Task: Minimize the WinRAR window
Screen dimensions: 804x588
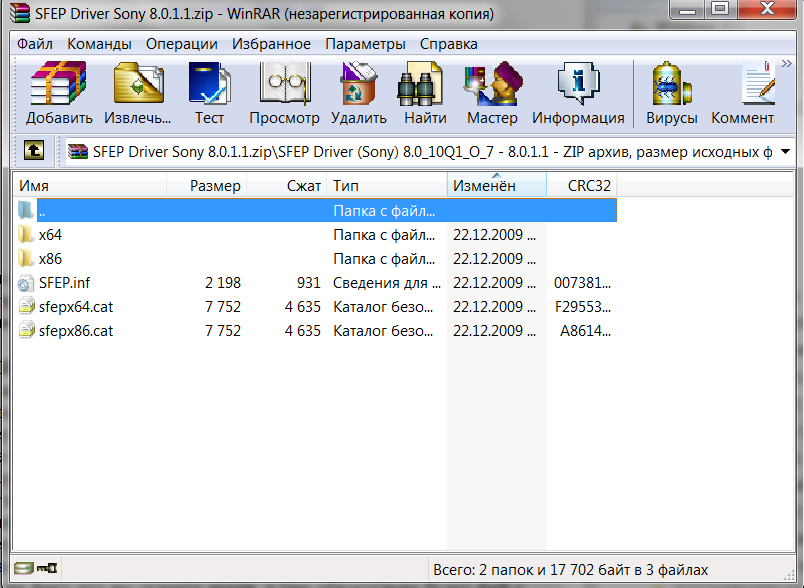Action: point(687,9)
